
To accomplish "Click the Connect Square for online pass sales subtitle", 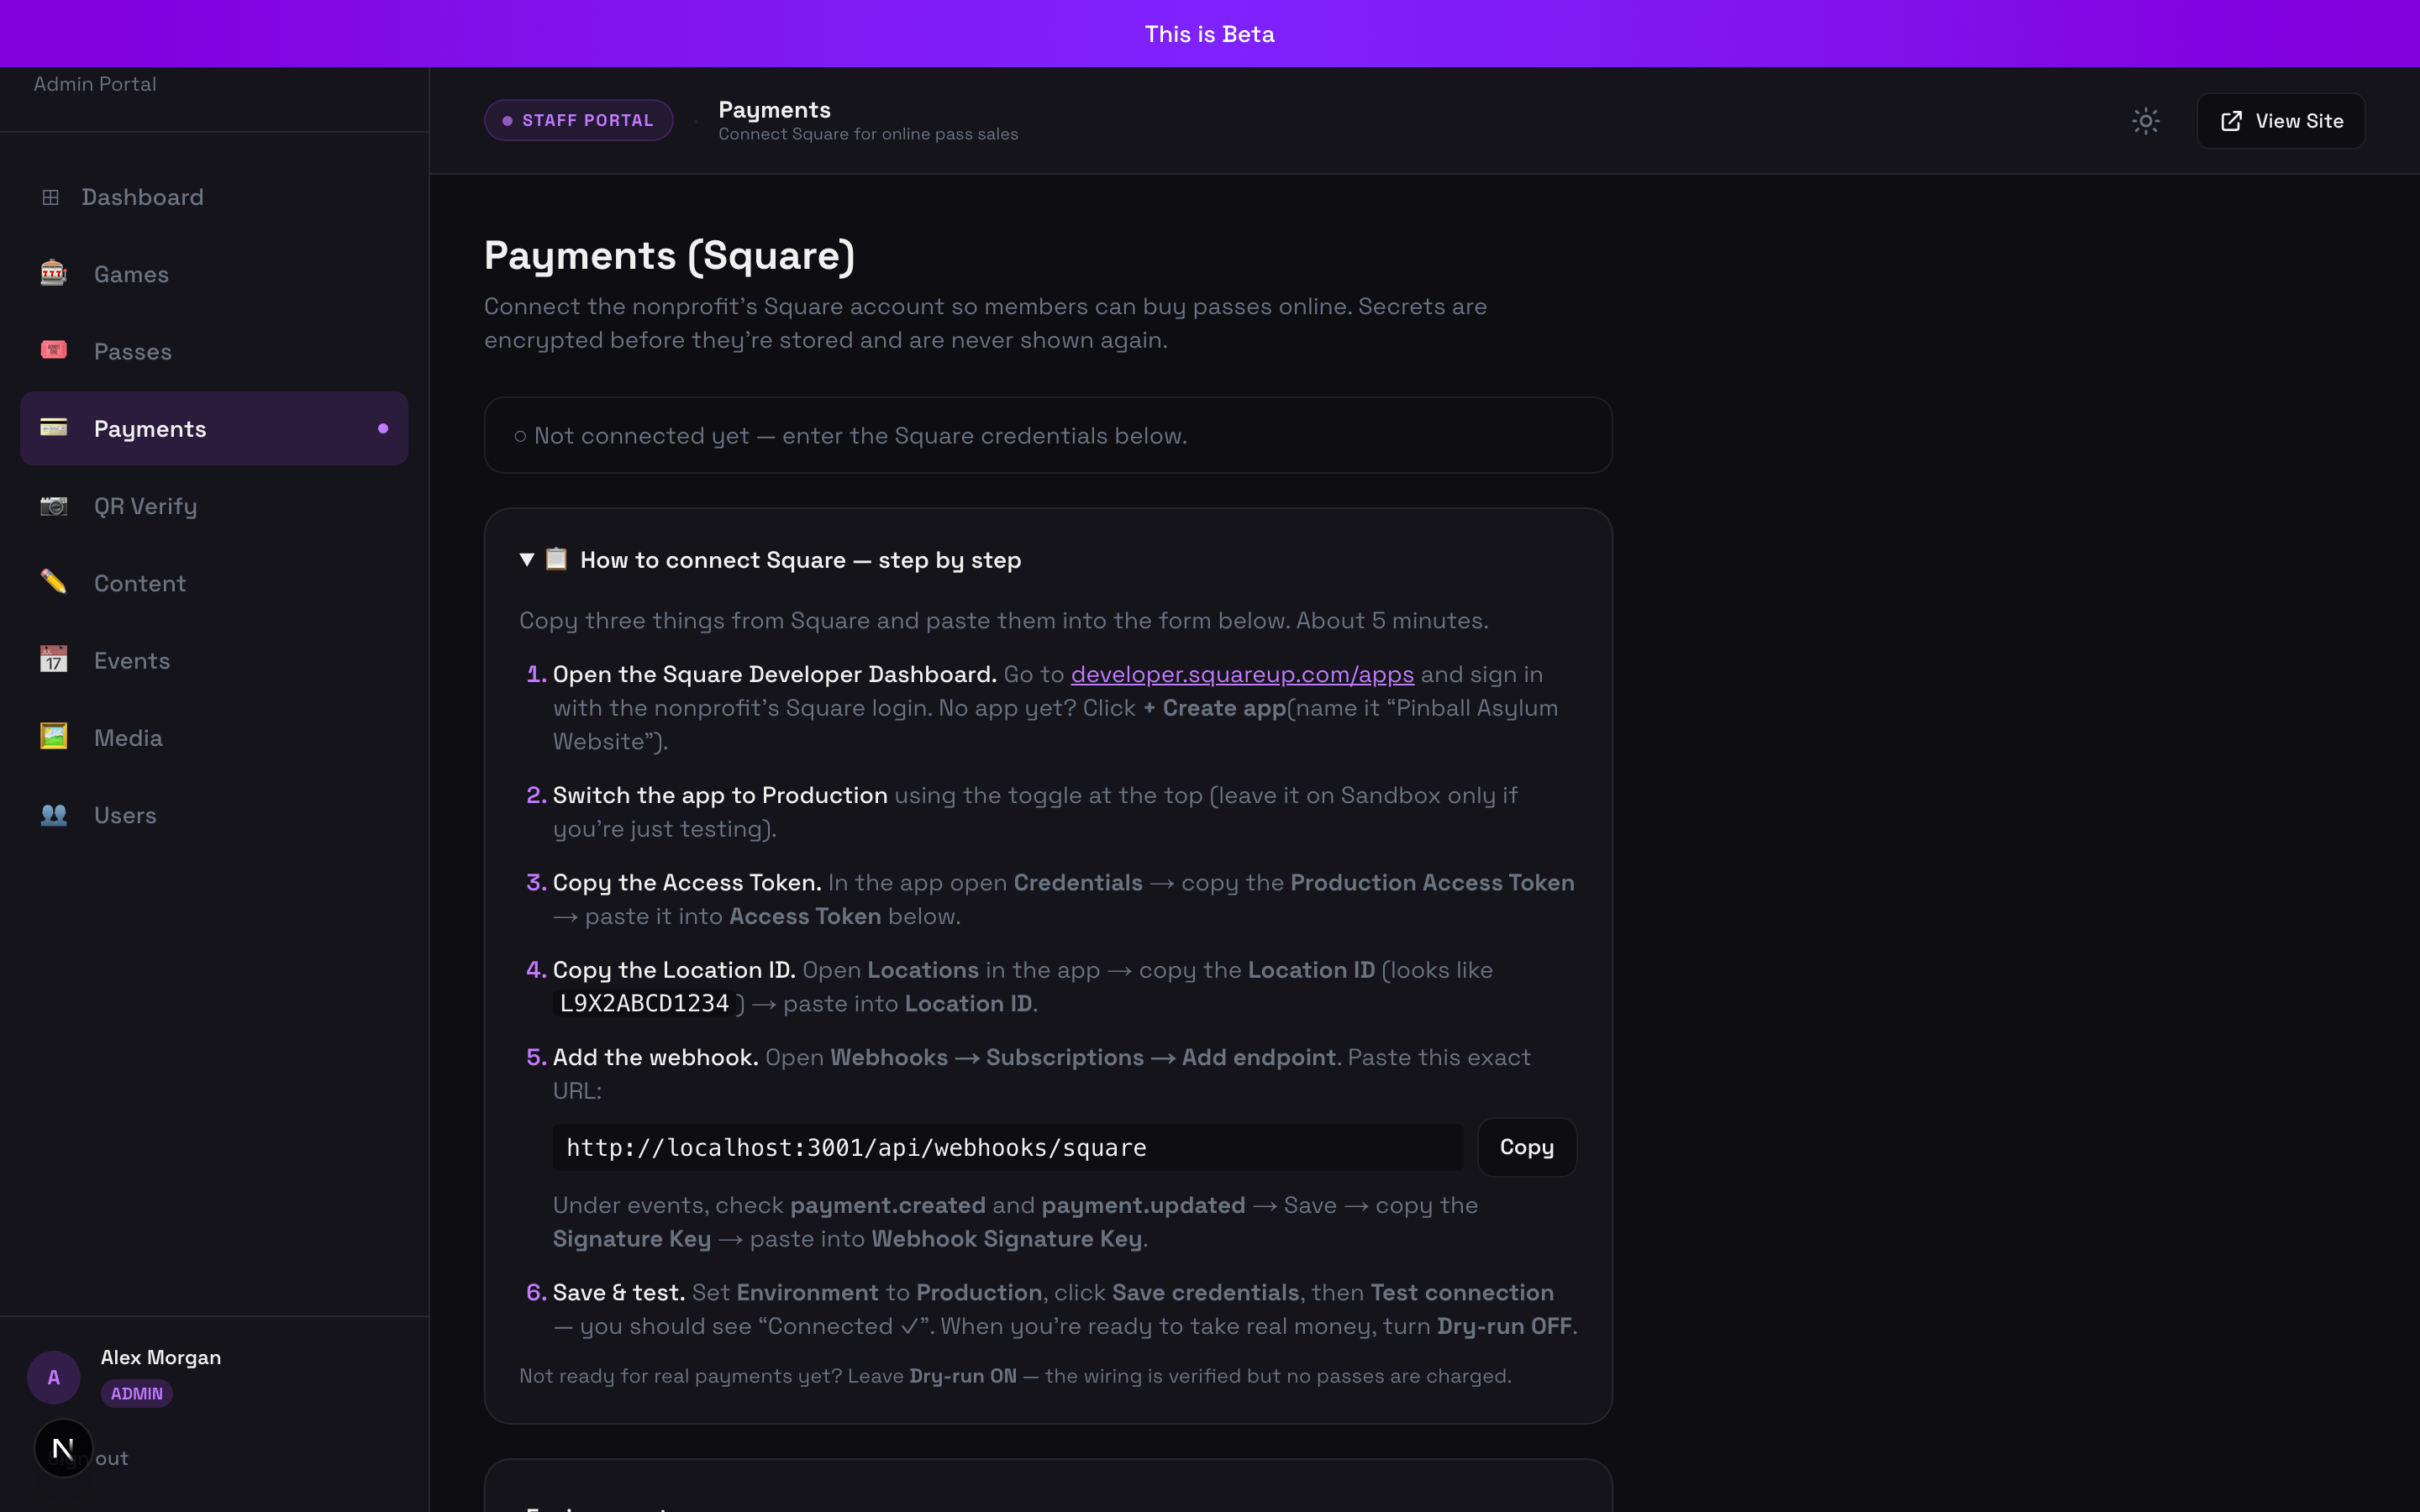I will pyautogui.click(x=868, y=134).
